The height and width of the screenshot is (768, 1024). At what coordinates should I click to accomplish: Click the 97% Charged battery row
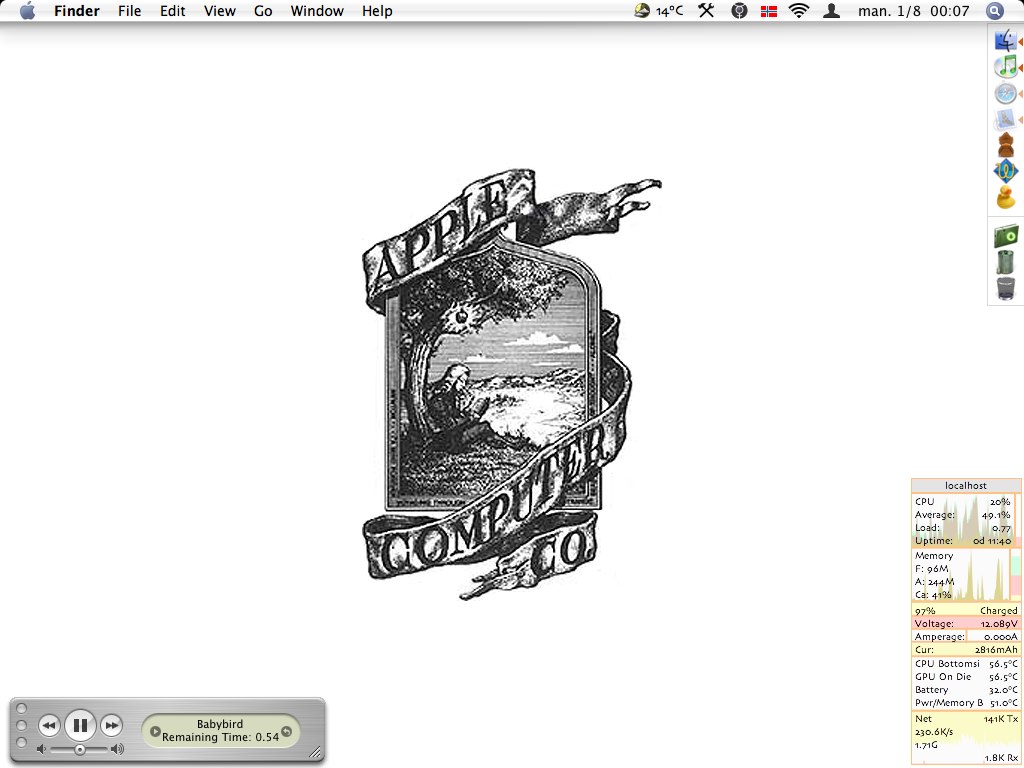[x=966, y=611]
